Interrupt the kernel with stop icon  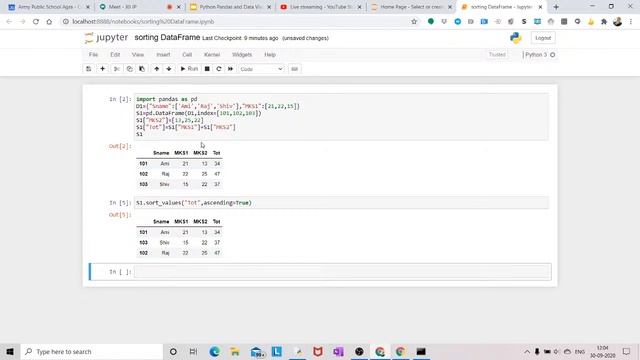[207, 69]
